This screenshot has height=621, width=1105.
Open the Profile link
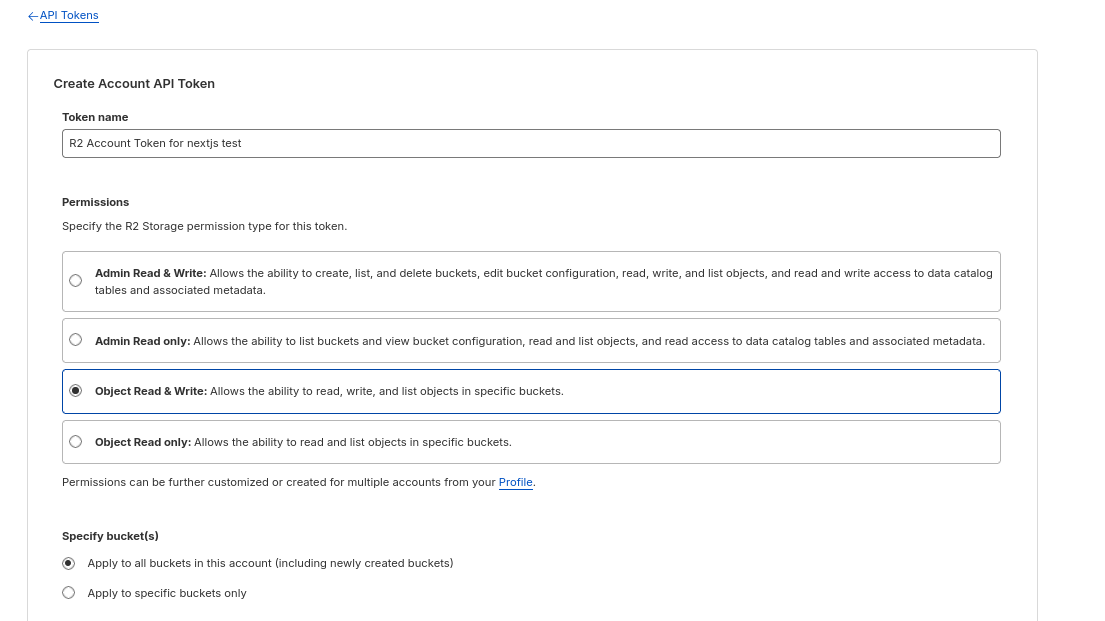pos(515,482)
